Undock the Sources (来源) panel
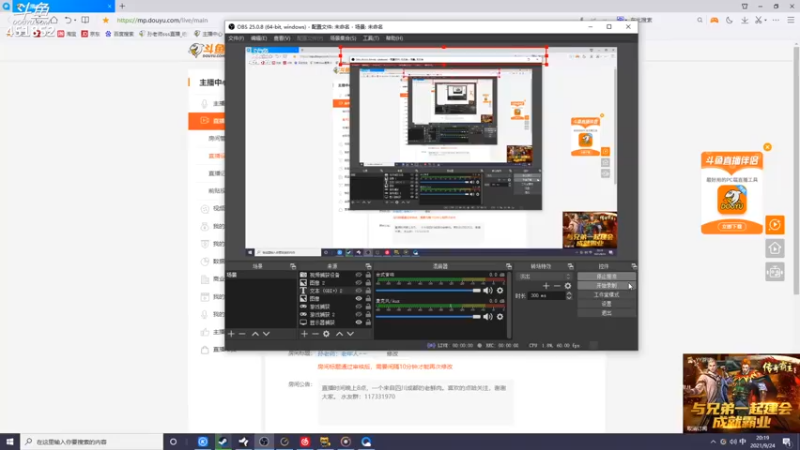The height and width of the screenshot is (450, 800). (368, 266)
